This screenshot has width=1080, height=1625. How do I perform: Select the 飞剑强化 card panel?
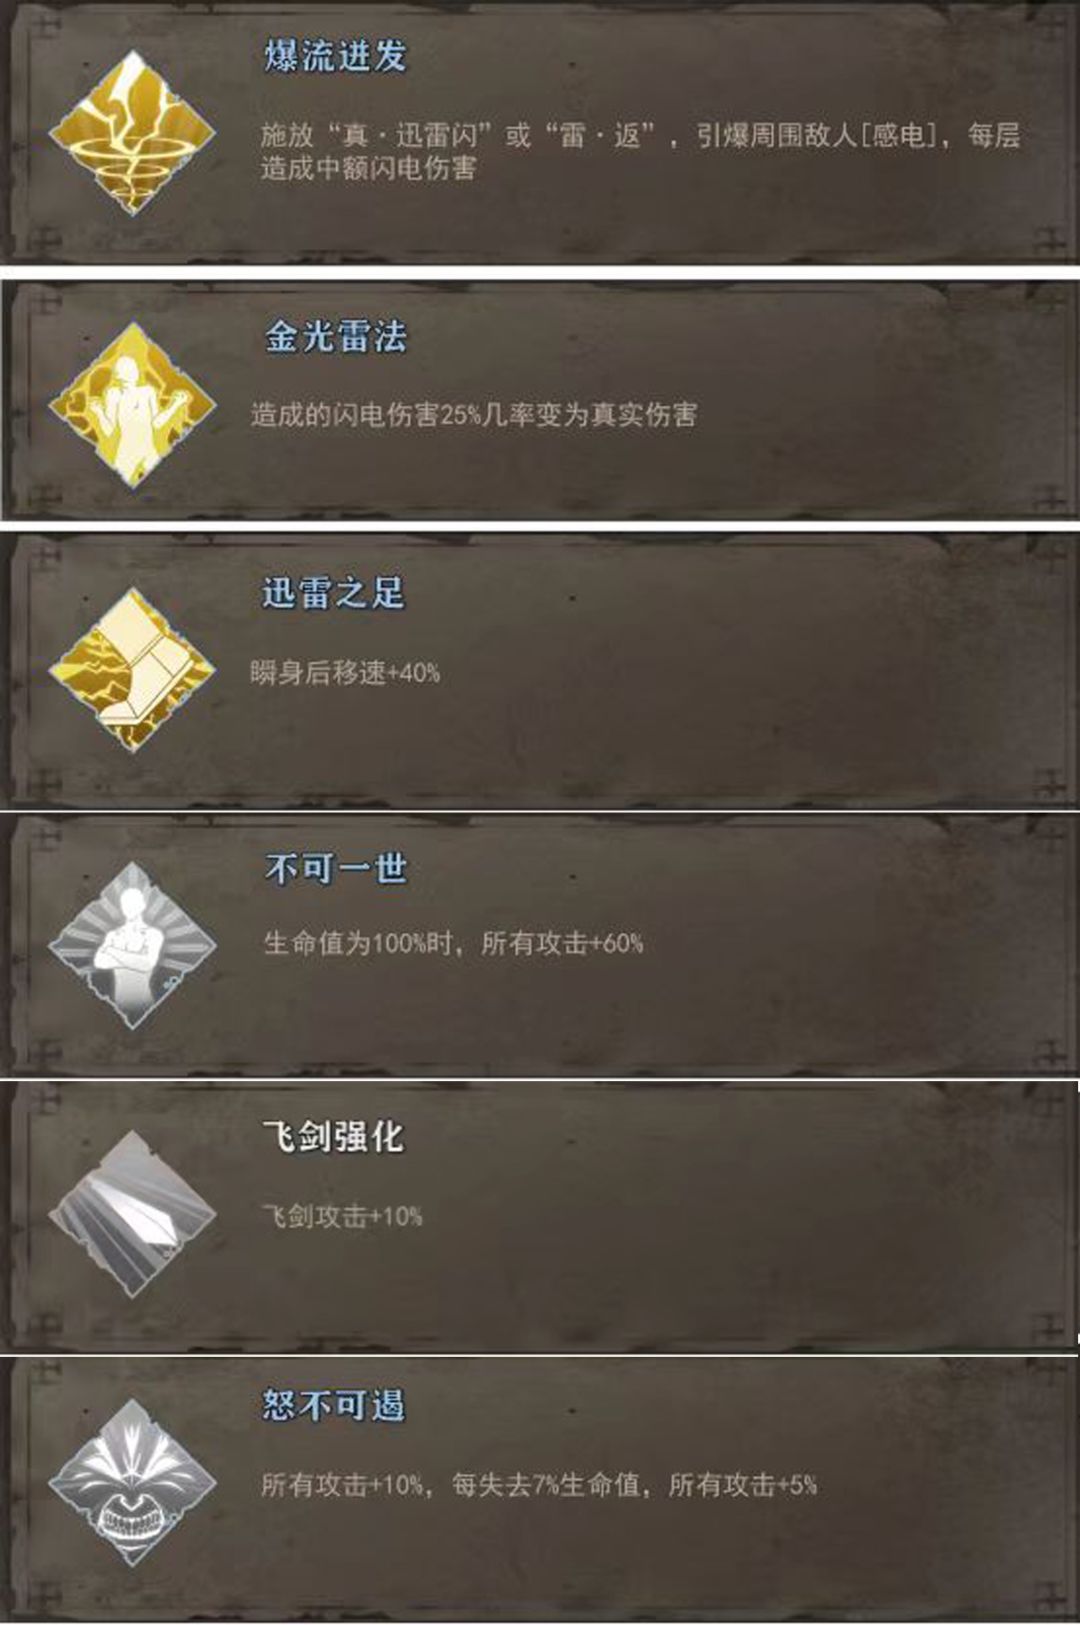540,1214
